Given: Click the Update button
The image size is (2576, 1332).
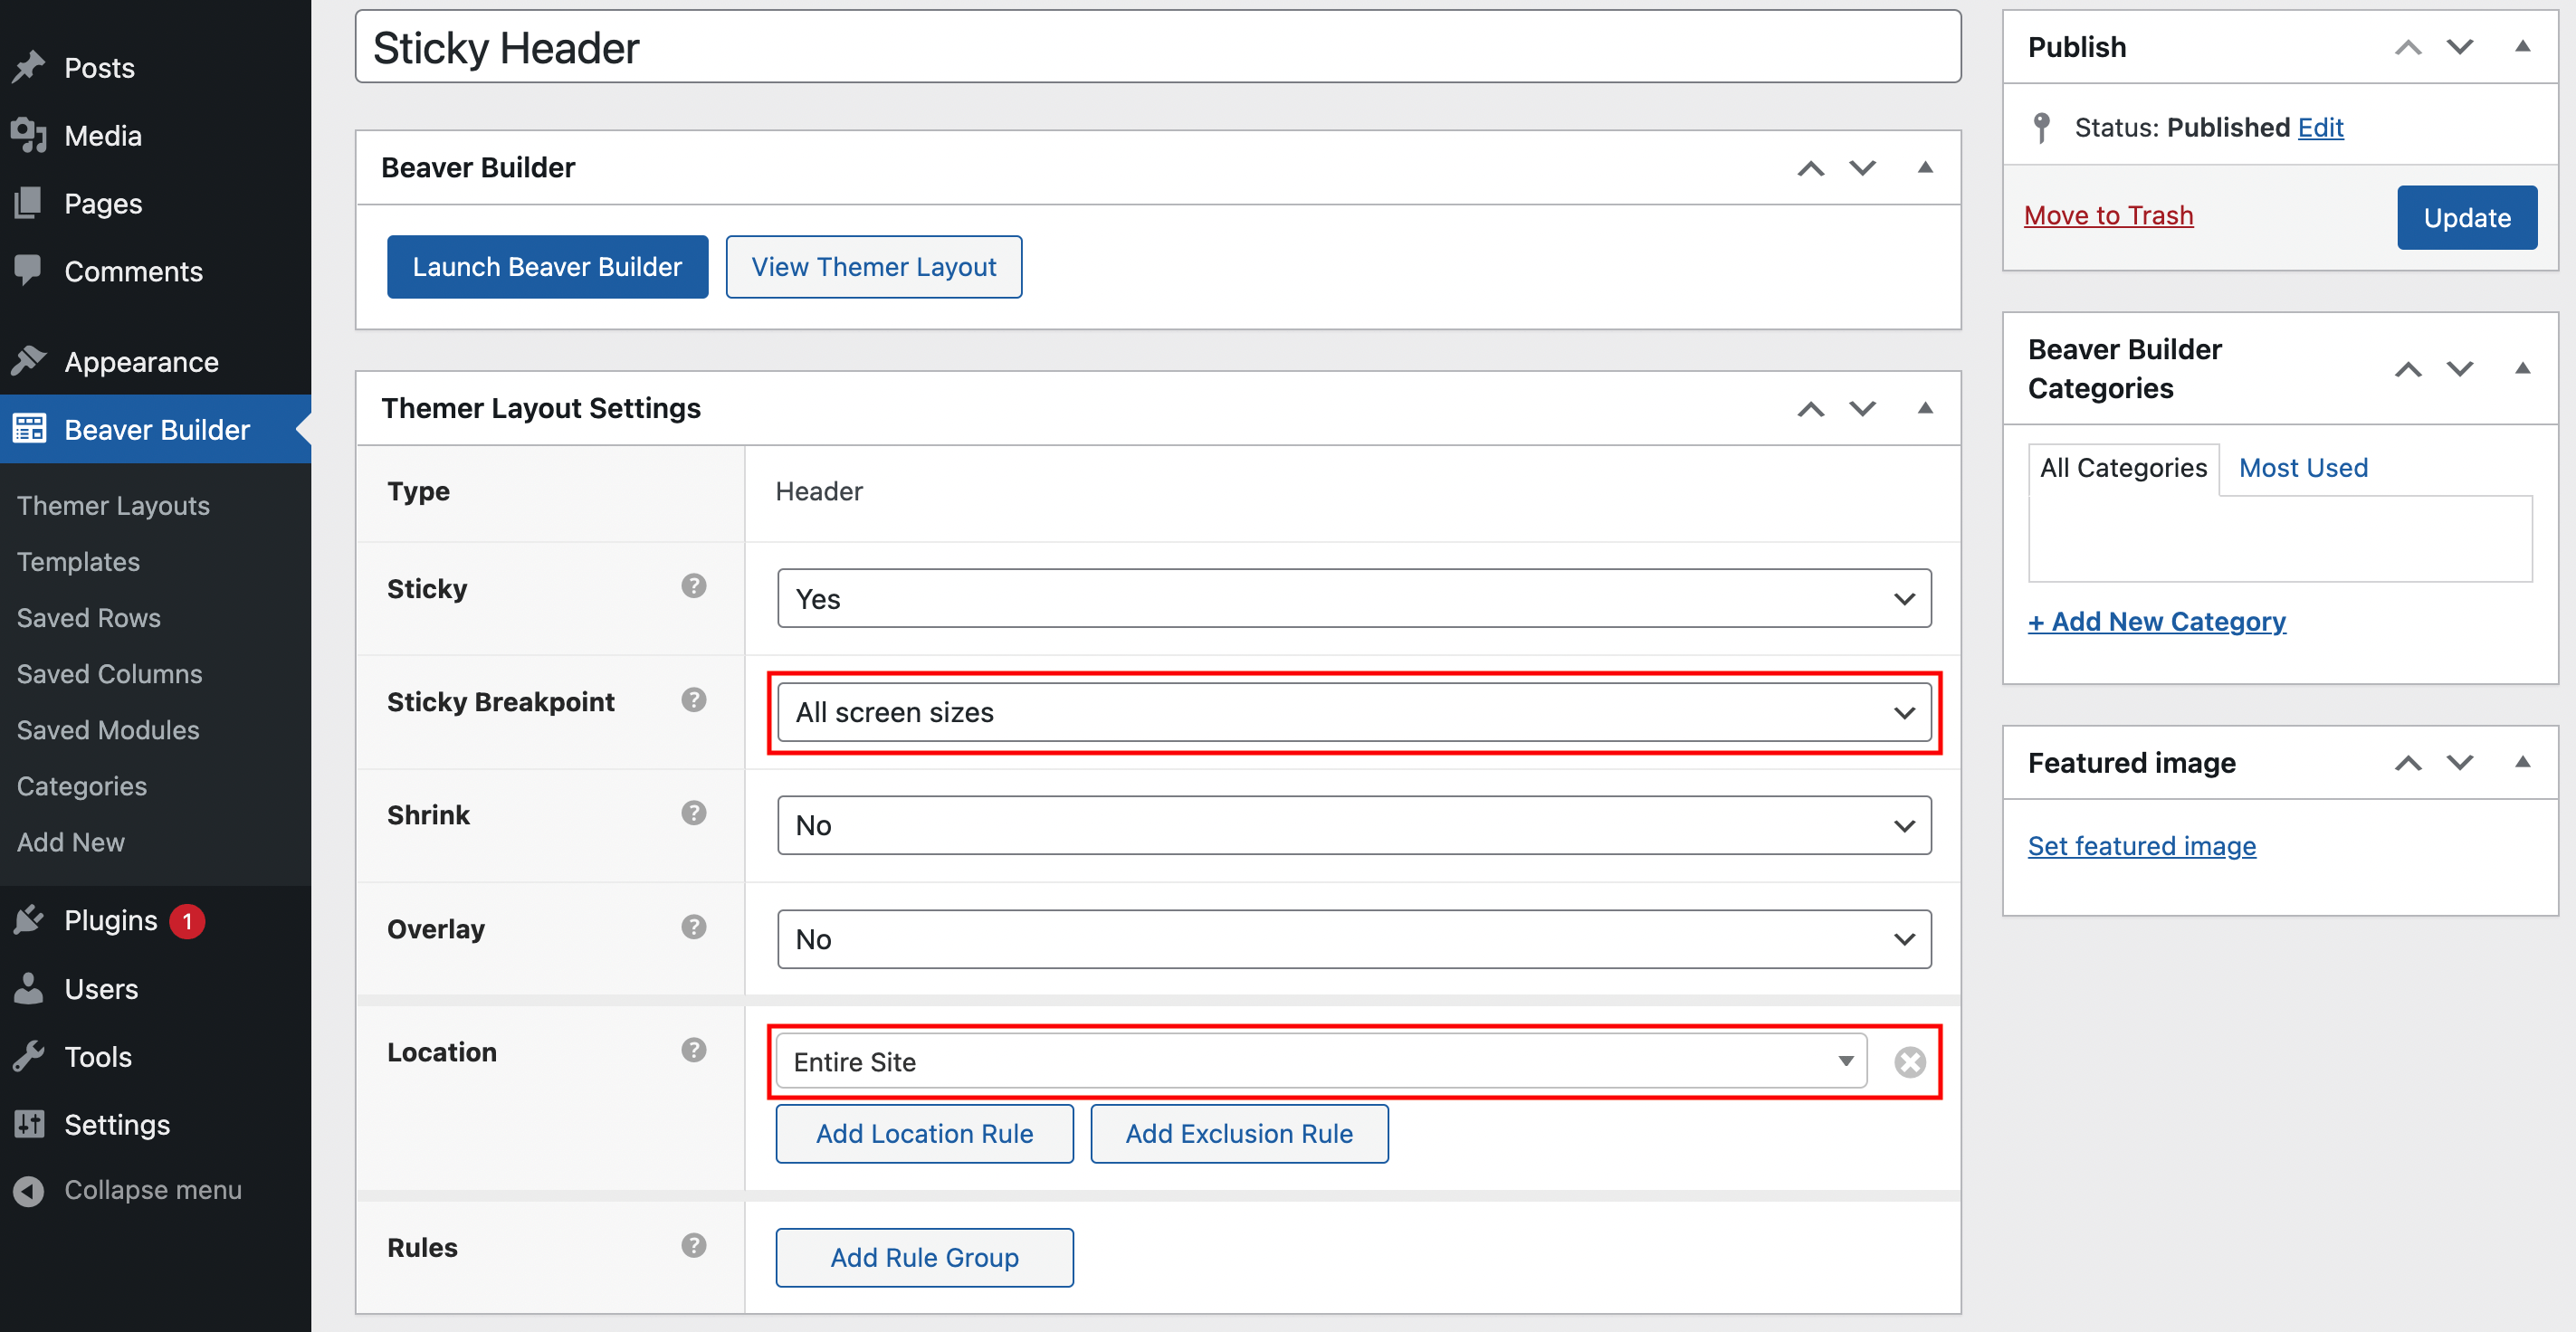Looking at the screenshot, I should pyautogui.click(x=2466, y=217).
